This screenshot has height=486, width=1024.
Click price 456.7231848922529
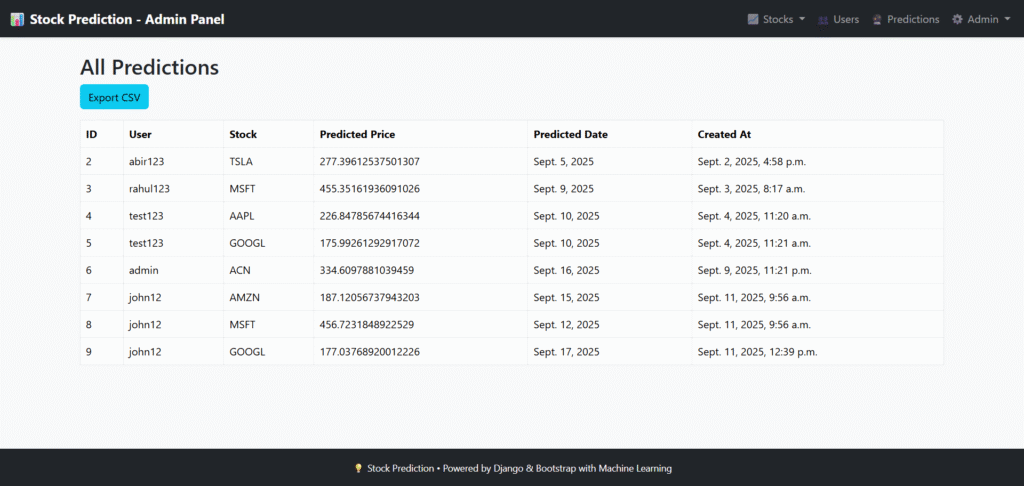366,324
